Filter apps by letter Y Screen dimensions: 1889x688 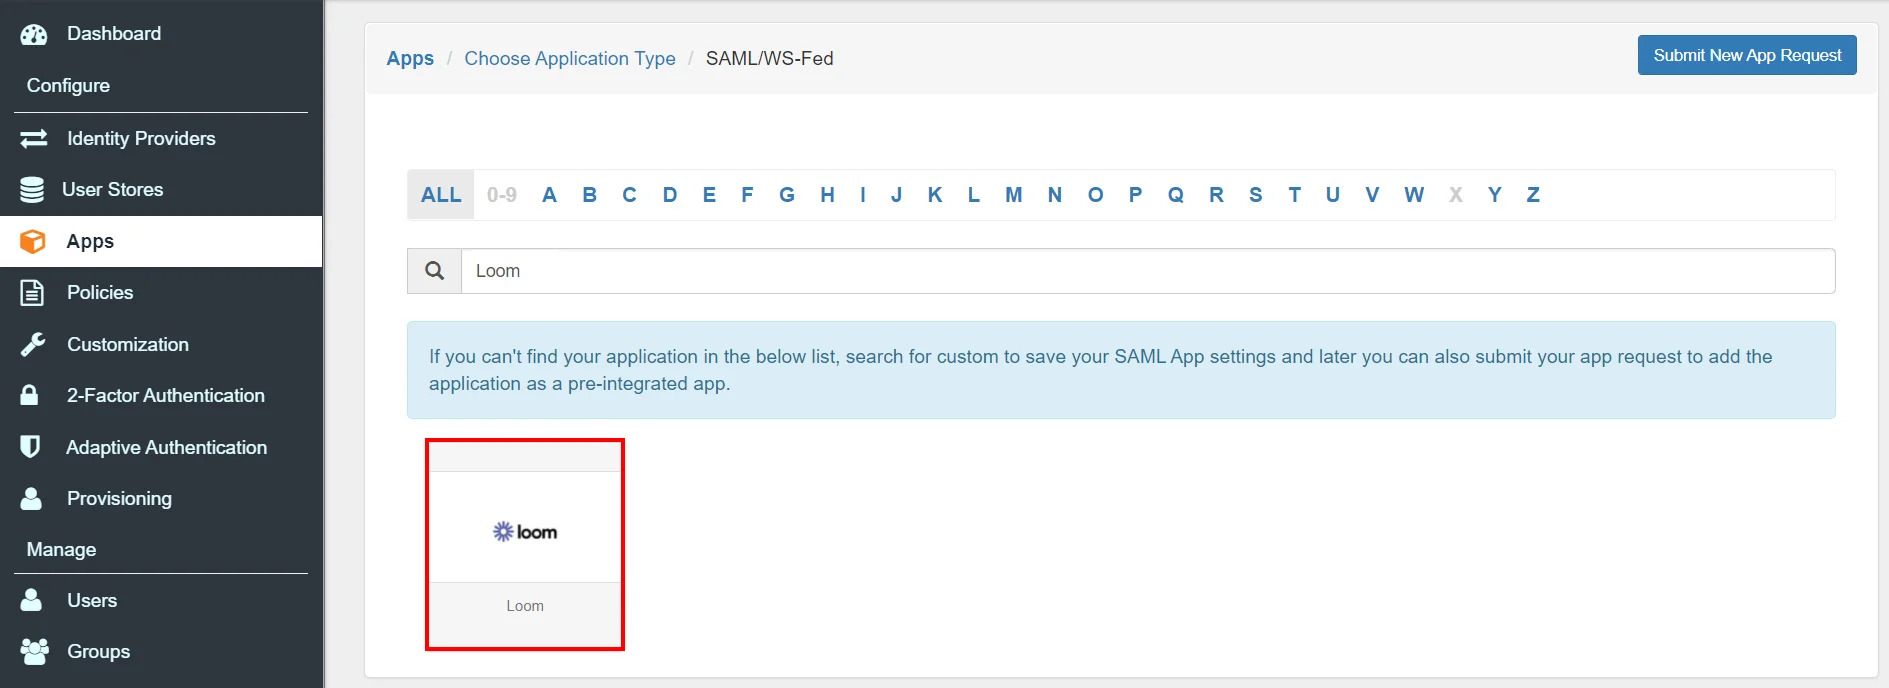(1495, 195)
